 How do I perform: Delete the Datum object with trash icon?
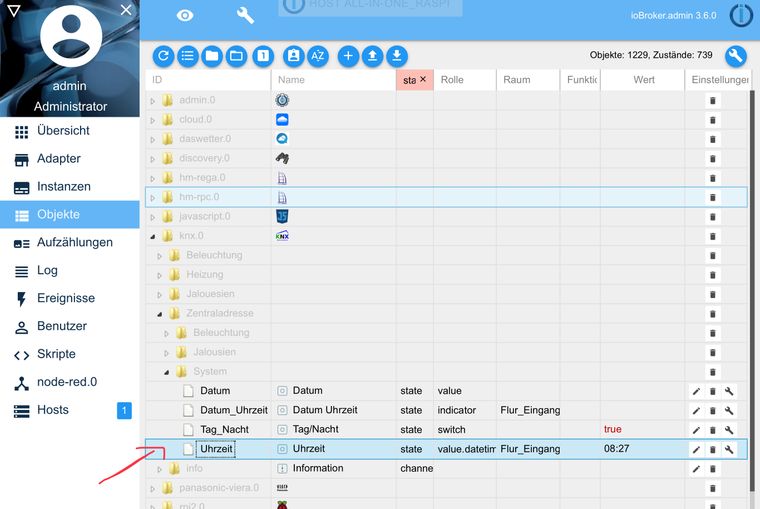712,391
